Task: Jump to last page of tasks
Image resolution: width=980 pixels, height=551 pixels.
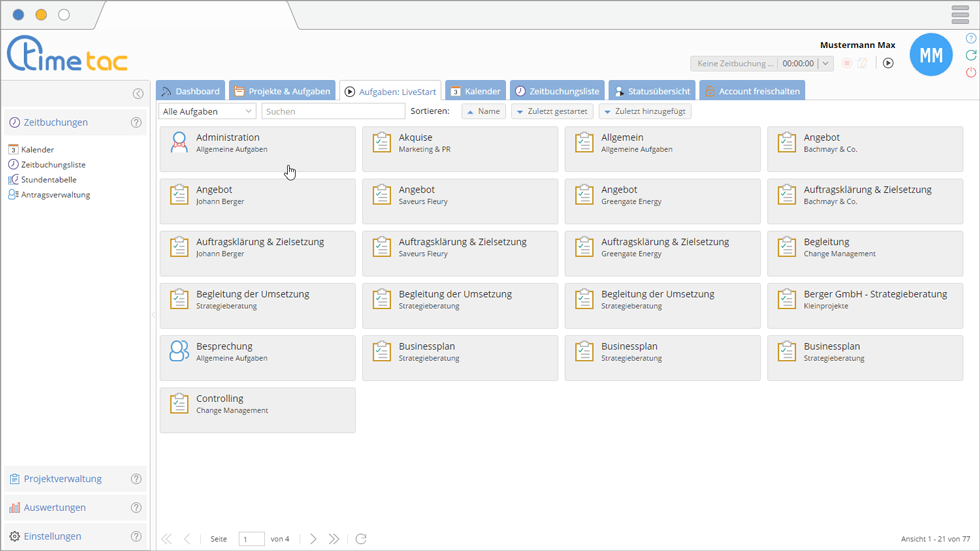Action: point(334,539)
